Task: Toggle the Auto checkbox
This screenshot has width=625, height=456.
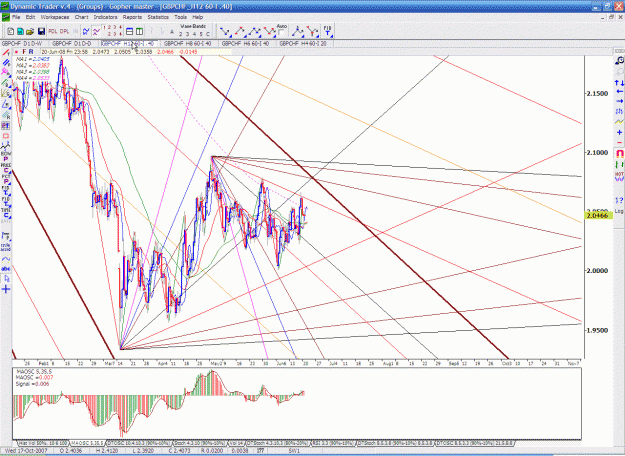Action: coord(281,32)
